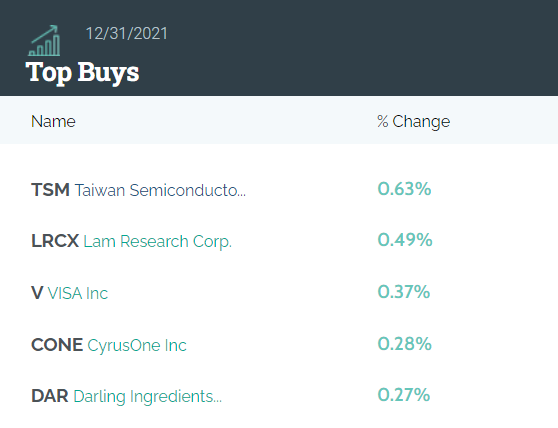Click the % Change column header
558x428 pixels.
(x=414, y=122)
